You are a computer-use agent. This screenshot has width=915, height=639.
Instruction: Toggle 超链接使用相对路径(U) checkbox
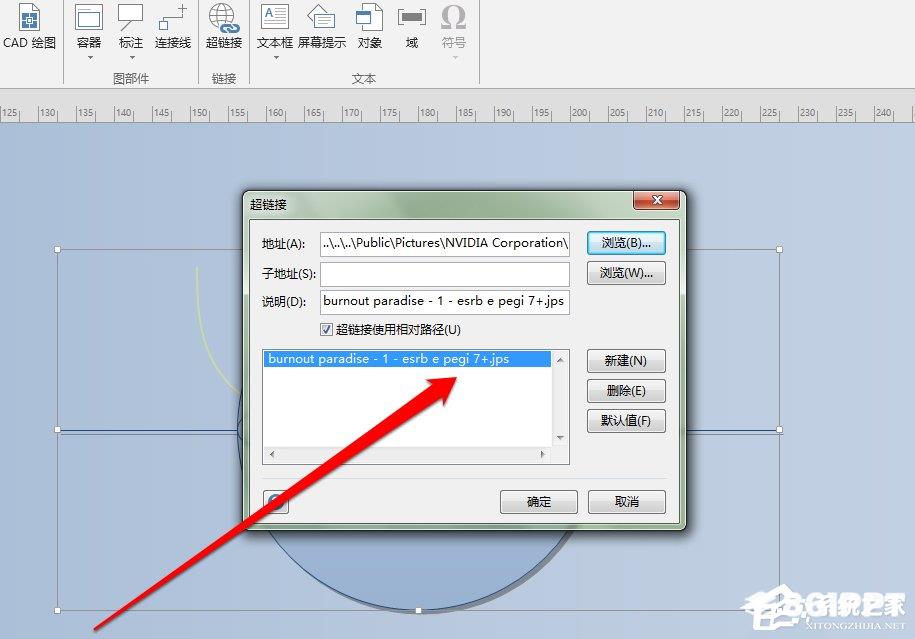pos(326,330)
